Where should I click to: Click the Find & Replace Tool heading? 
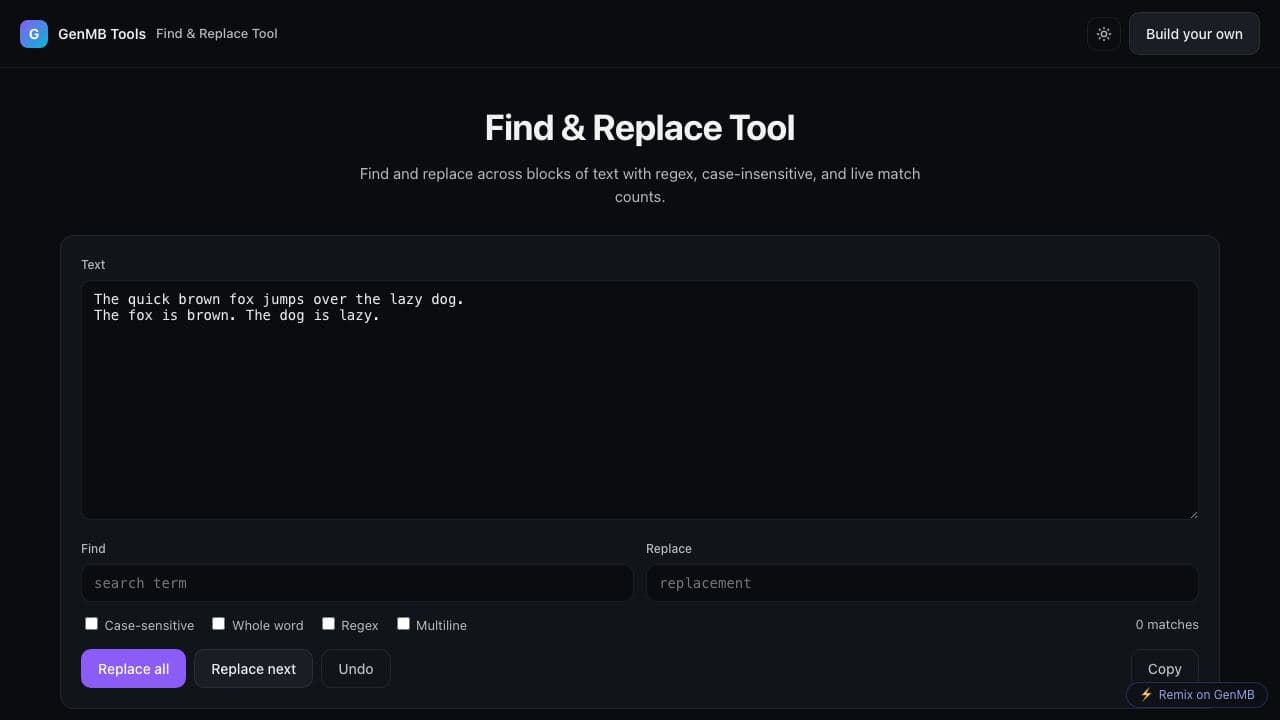pos(640,128)
